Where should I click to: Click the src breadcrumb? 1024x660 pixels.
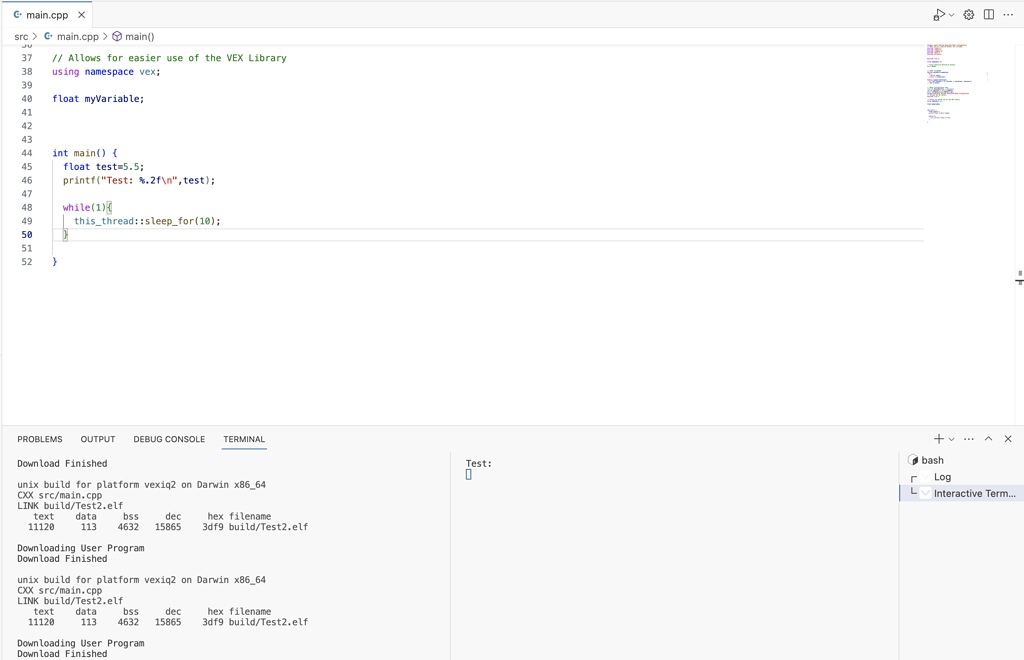click(22, 37)
